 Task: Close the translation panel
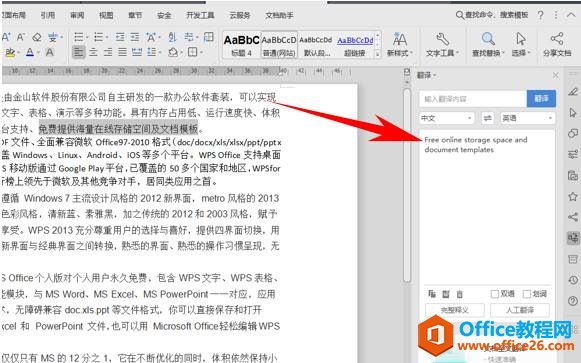[x=555, y=76]
